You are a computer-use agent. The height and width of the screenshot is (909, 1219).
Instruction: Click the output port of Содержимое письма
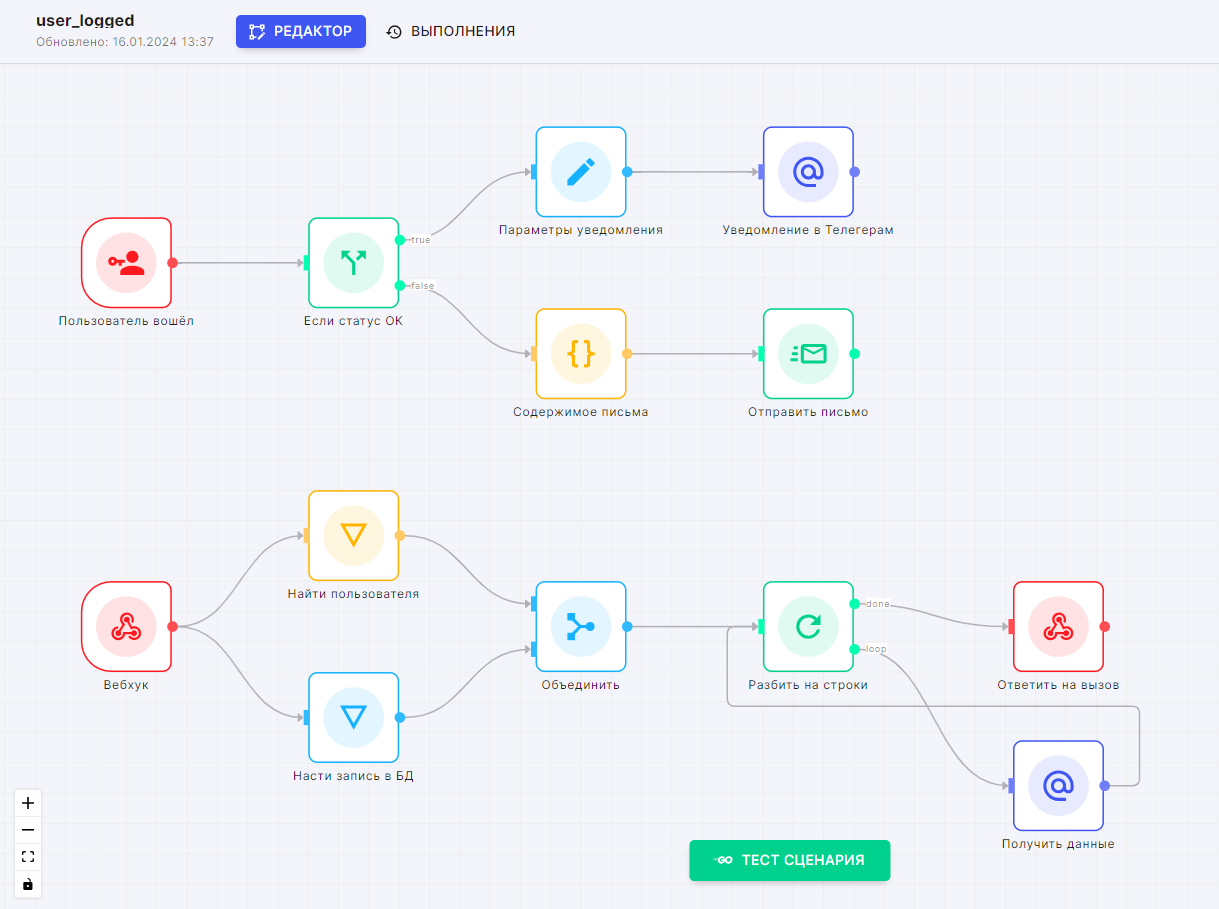[x=627, y=354]
